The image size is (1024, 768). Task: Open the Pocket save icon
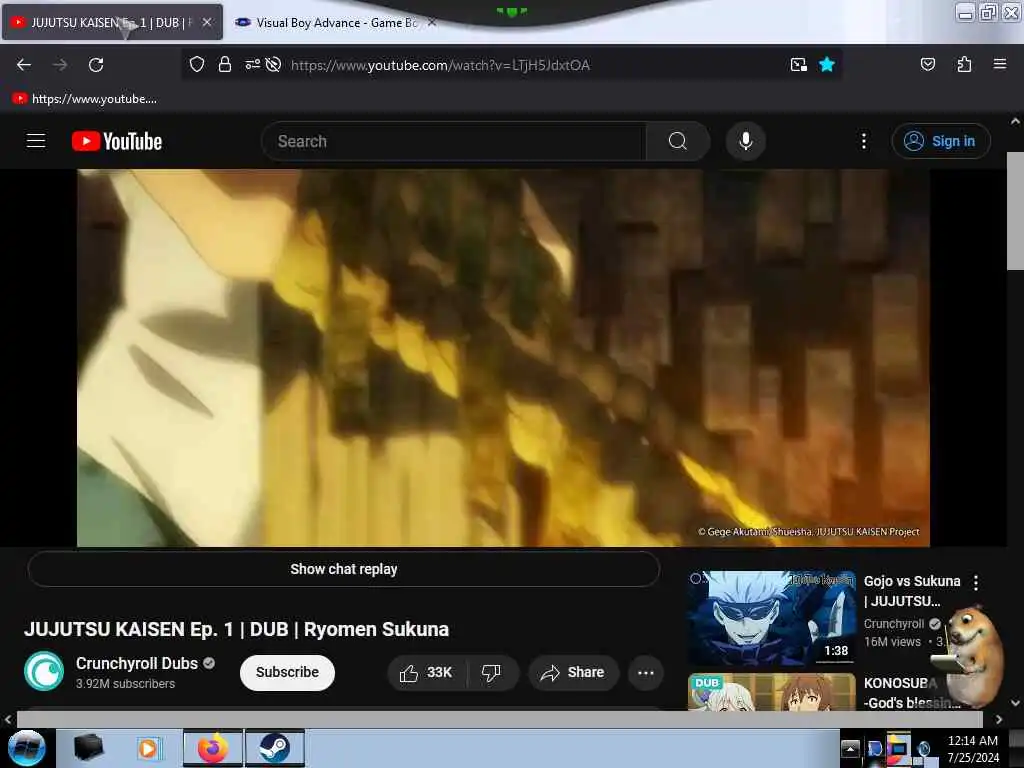pyautogui.click(x=927, y=64)
